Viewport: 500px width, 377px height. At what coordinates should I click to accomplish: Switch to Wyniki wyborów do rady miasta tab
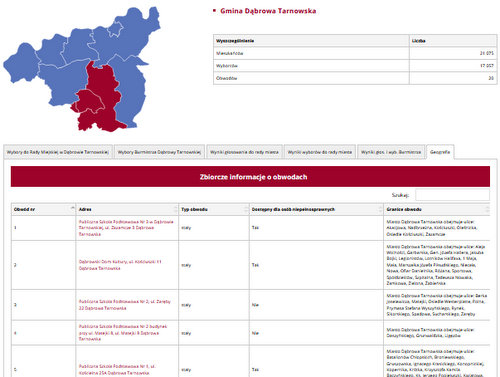(x=320, y=152)
